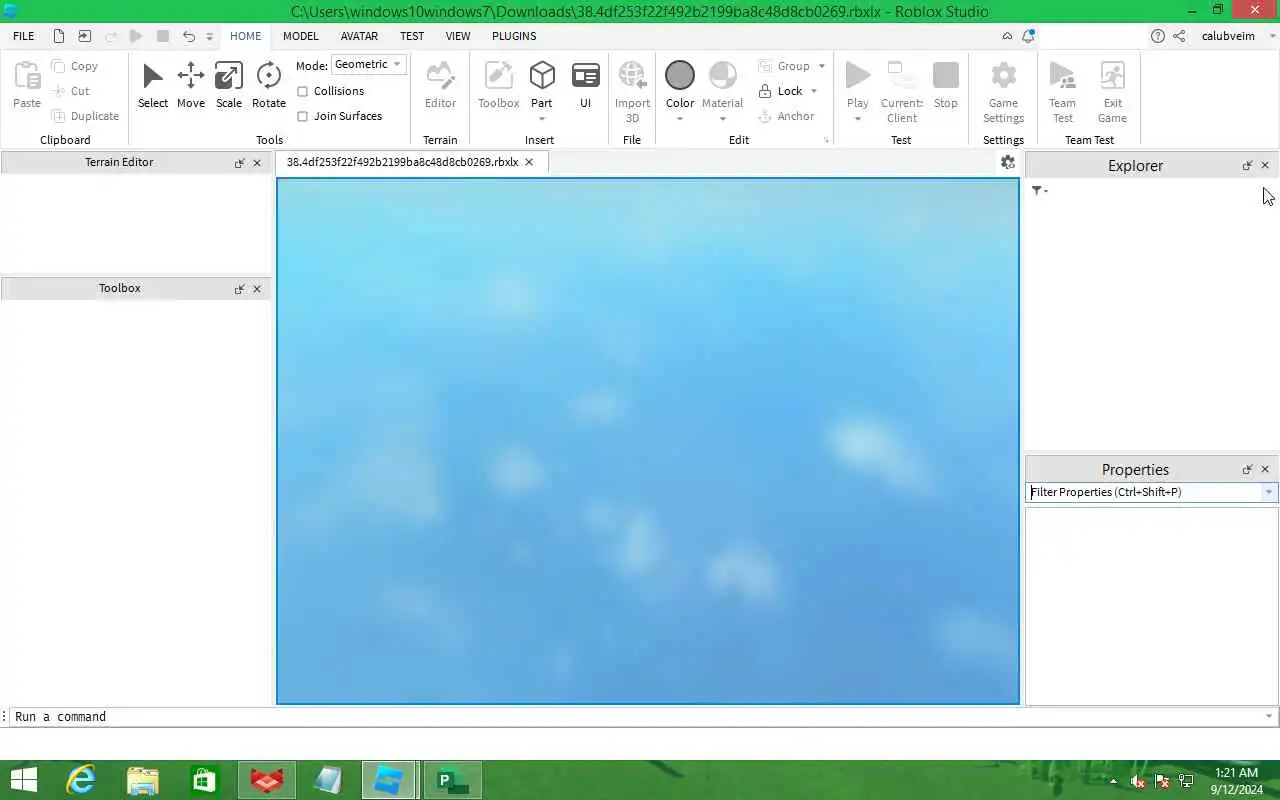Viewport: 1280px width, 800px height.
Task: Customize quick access toolbar arrow
Action: coord(209,36)
